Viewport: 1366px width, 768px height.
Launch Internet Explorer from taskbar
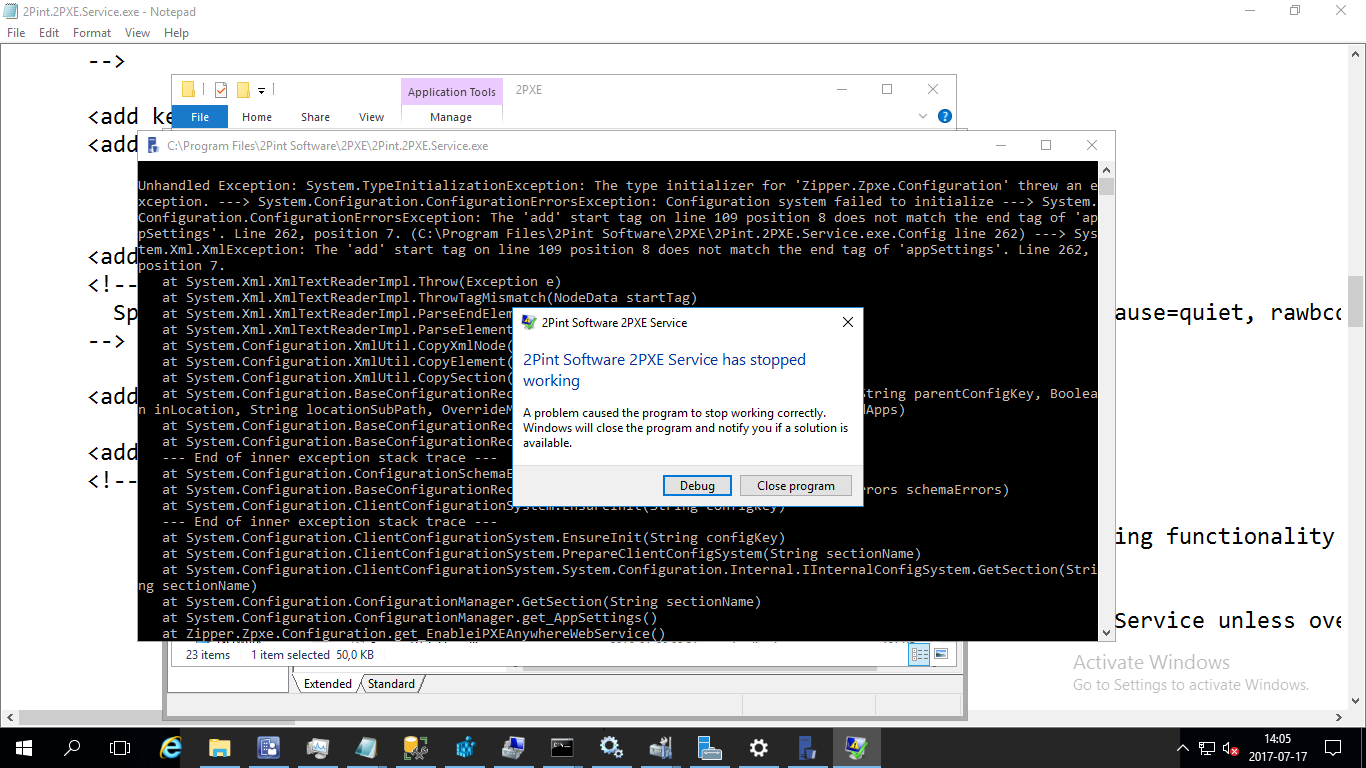click(x=171, y=748)
